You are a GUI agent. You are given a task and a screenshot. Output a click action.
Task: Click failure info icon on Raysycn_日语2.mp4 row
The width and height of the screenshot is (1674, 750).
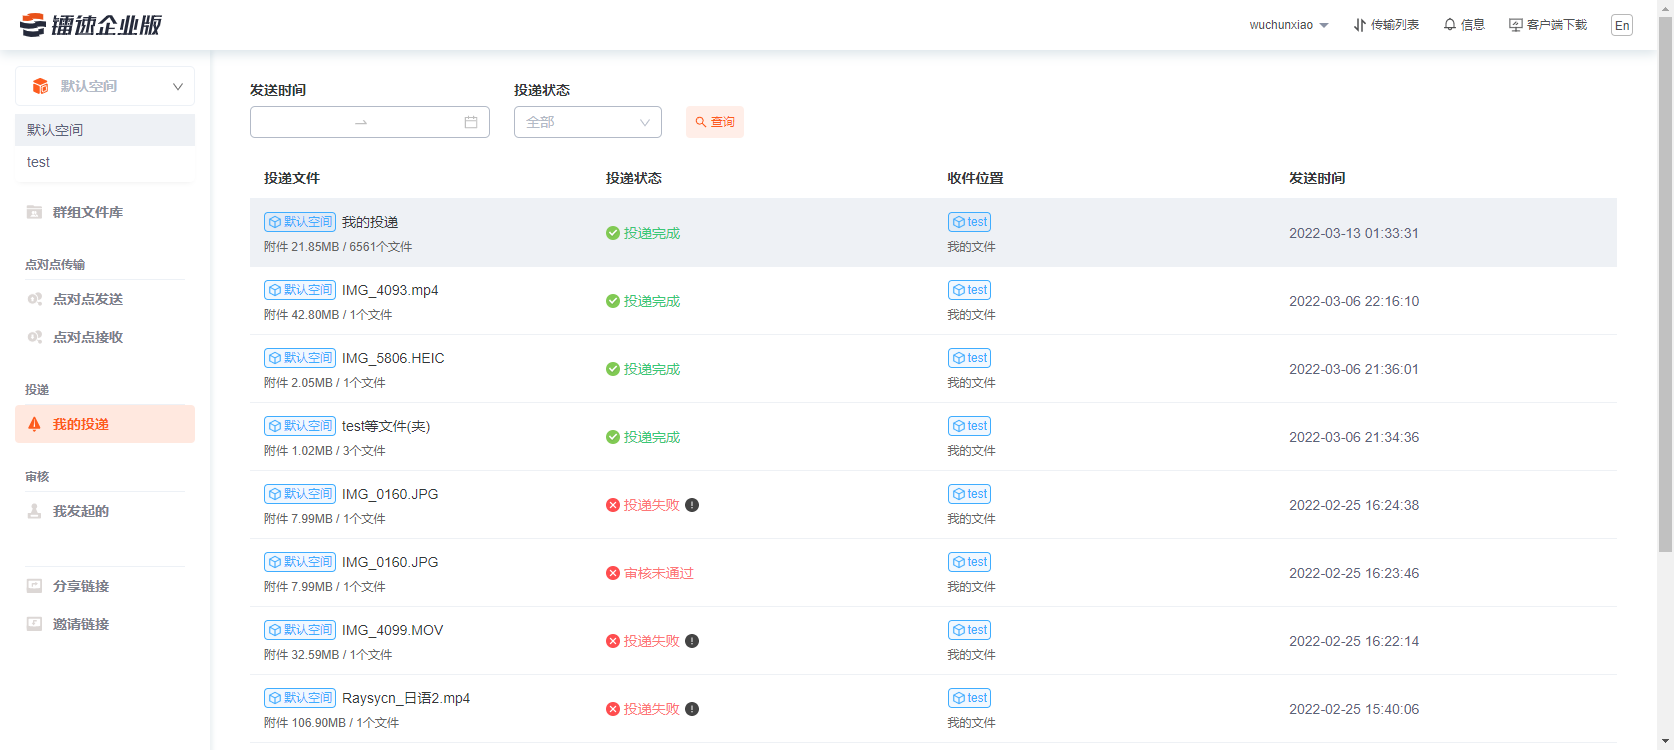pos(692,709)
